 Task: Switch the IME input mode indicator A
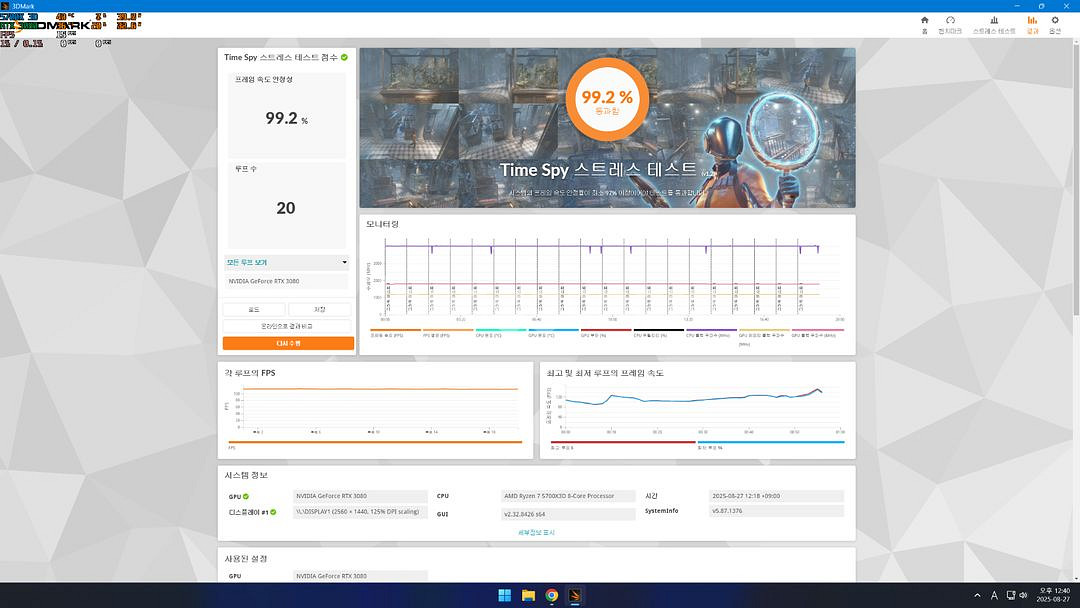point(994,596)
